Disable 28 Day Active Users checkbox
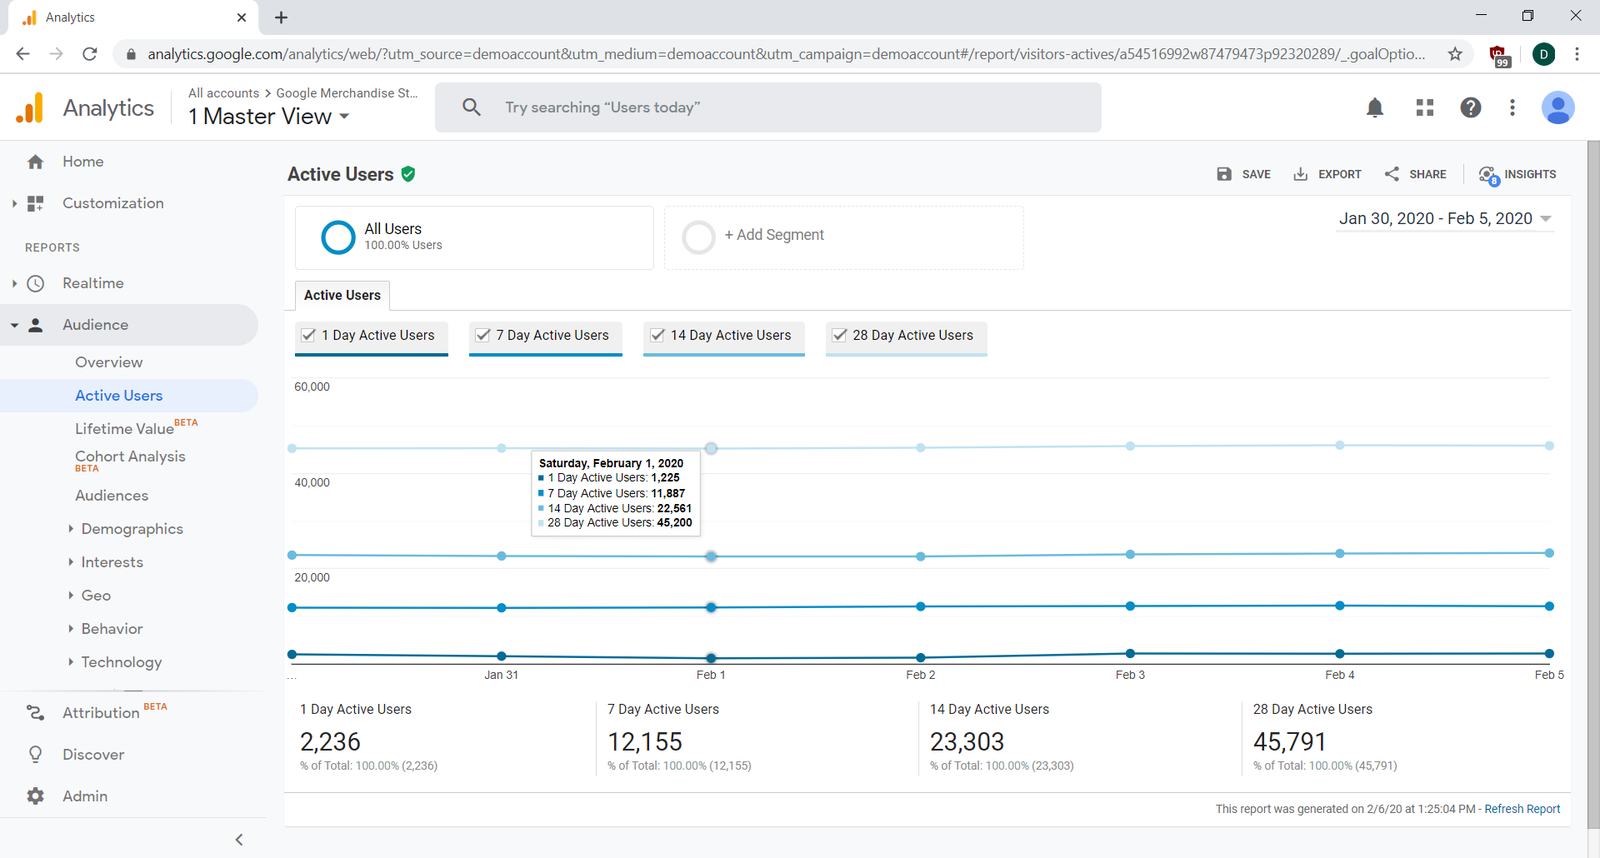Screen dimensions: 1600x858 pyautogui.click(x=840, y=335)
